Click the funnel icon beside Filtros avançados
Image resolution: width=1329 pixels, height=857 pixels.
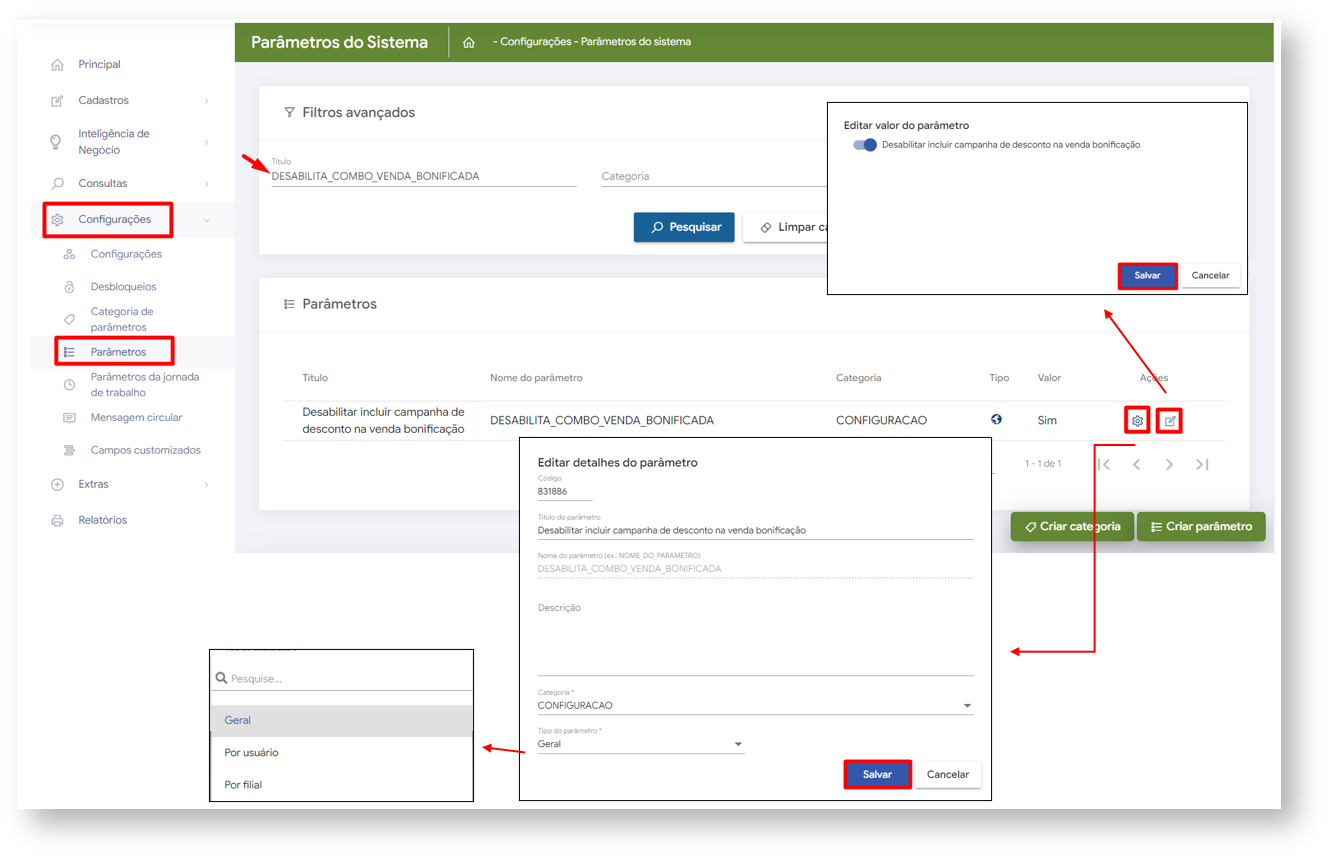click(289, 113)
